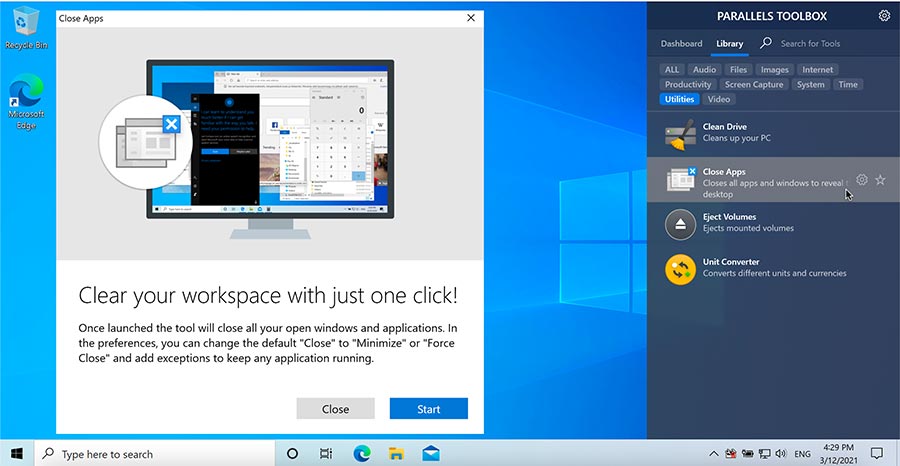Show hidden system tray icons chevron
The image size is (900, 466).
coord(713,453)
